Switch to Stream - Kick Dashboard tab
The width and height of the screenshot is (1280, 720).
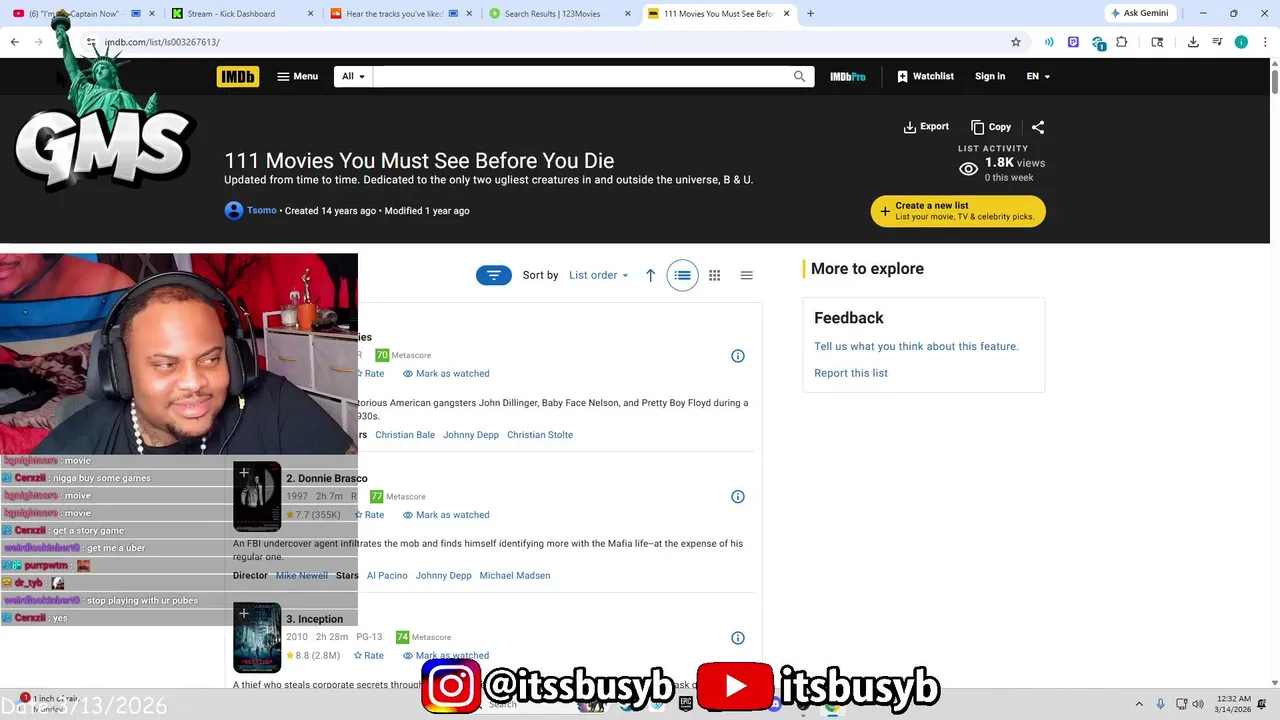[240, 14]
